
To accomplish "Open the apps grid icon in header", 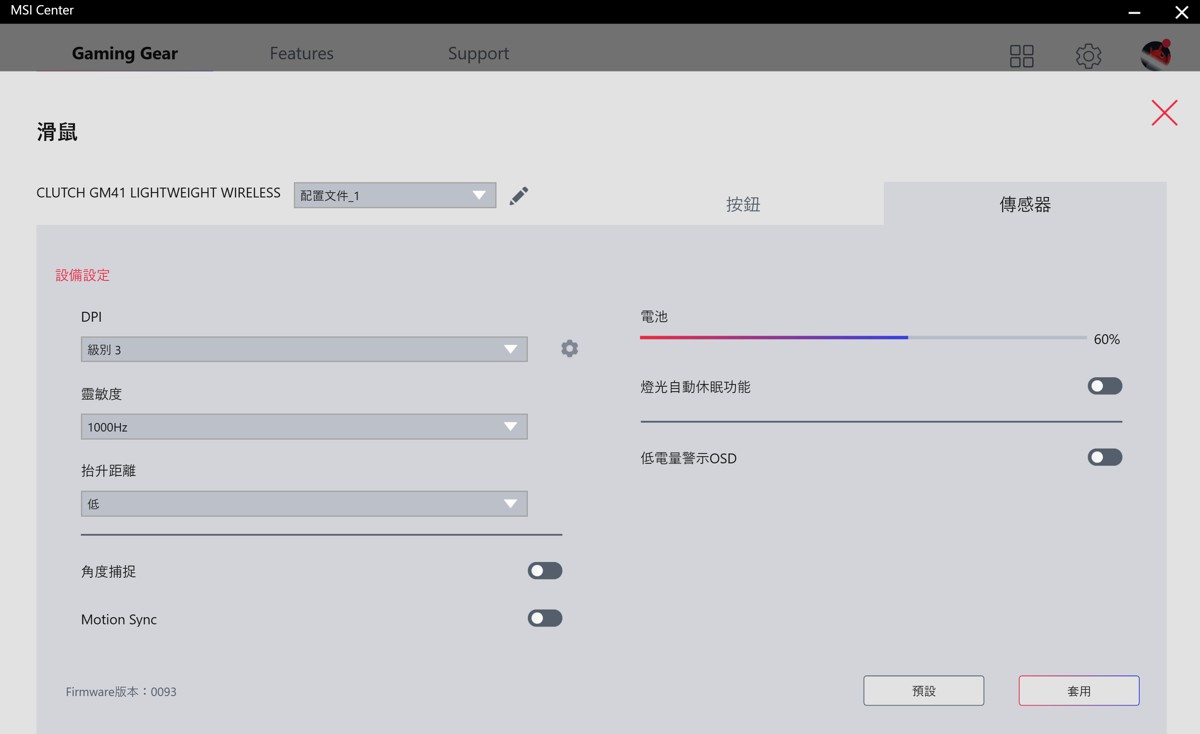I will pyautogui.click(x=1021, y=56).
